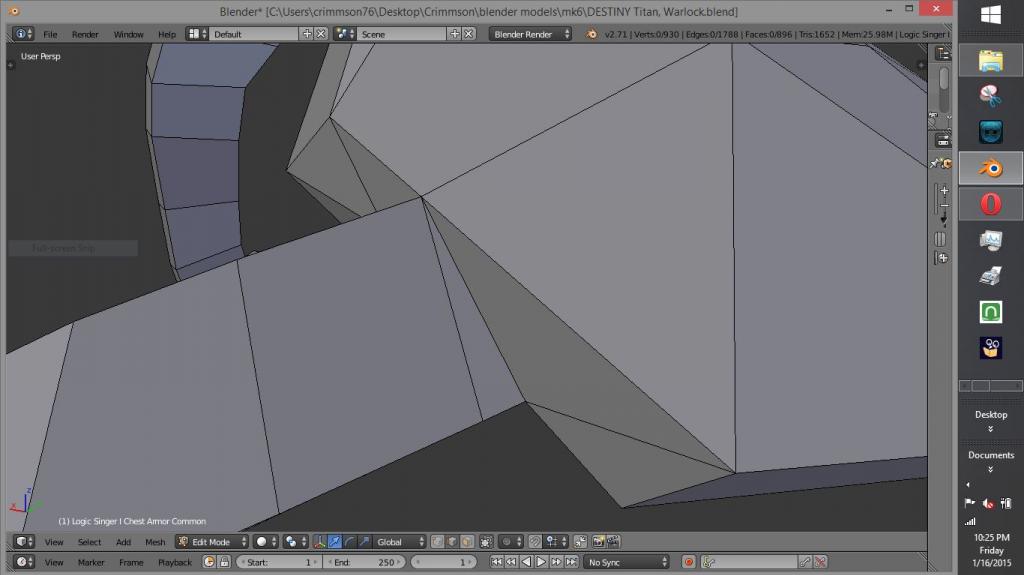Image resolution: width=1024 pixels, height=575 pixels.
Task: Toggle the timeline preview range lock
Action: tap(225, 562)
